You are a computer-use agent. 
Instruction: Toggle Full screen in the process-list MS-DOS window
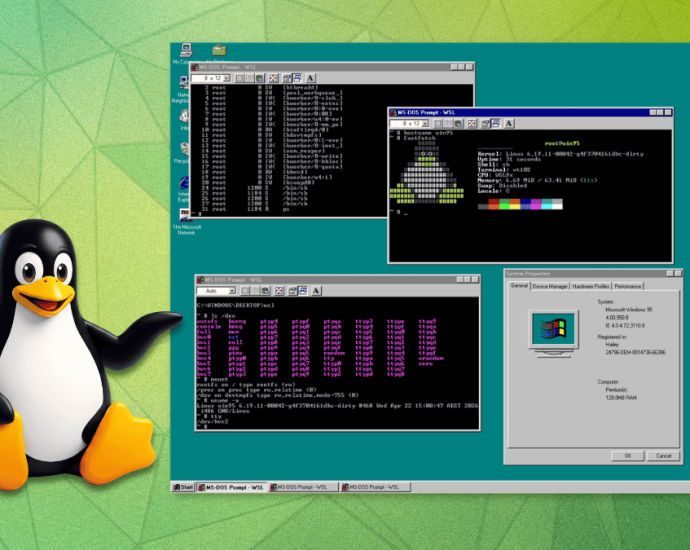273,78
